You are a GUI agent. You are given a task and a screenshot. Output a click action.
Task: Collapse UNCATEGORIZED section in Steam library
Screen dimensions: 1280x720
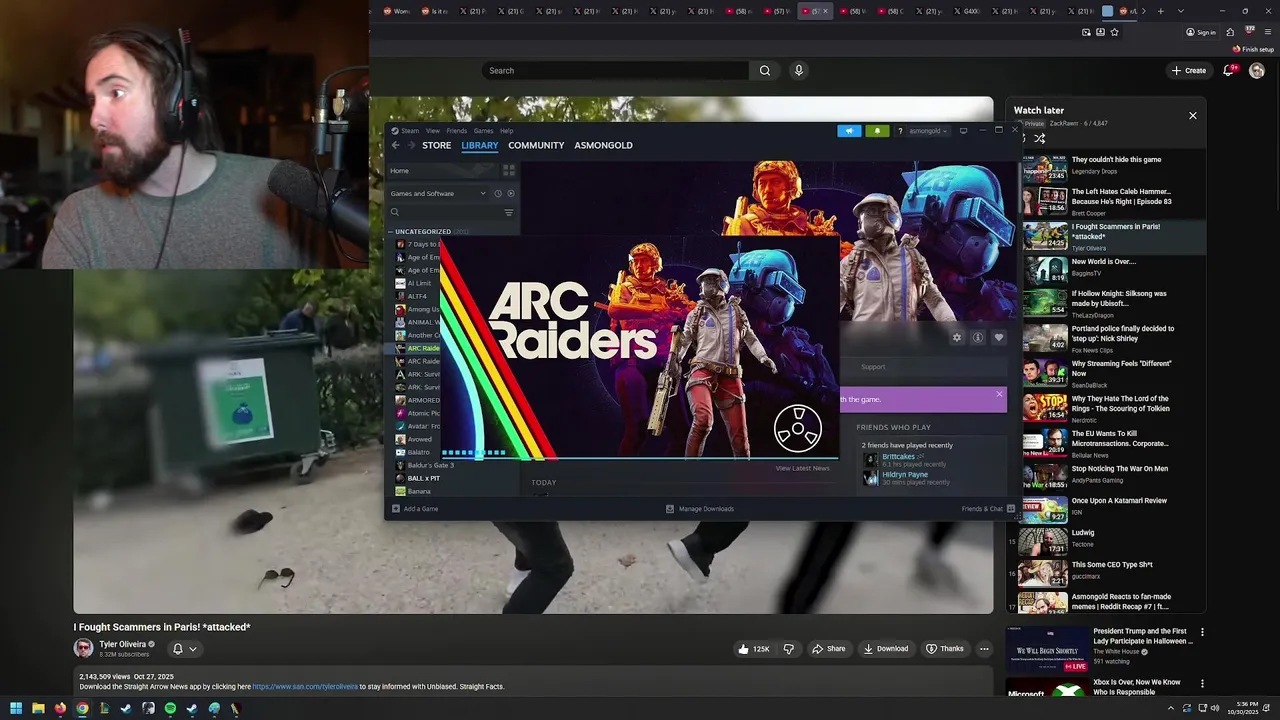(x=391, y=231)
